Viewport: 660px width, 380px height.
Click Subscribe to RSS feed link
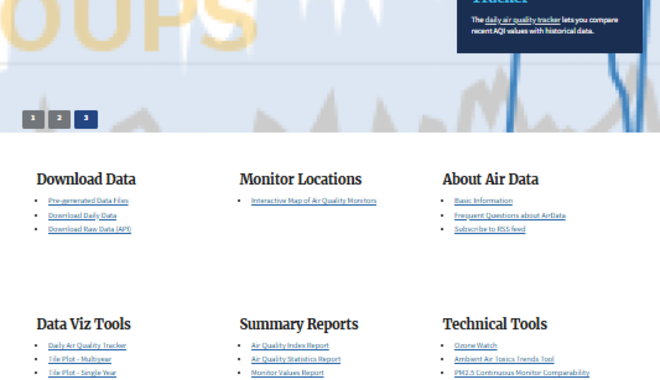[x=490, y=229]
